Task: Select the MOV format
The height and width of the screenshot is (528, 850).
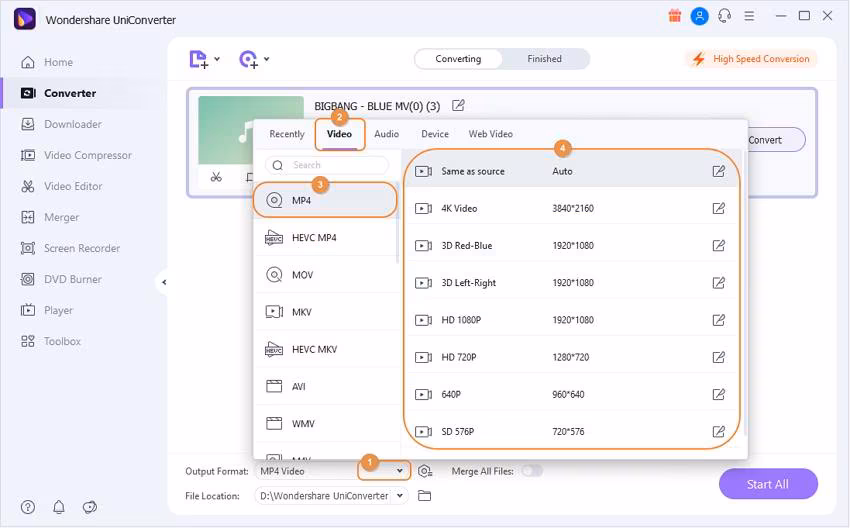Action: (325, 275)
